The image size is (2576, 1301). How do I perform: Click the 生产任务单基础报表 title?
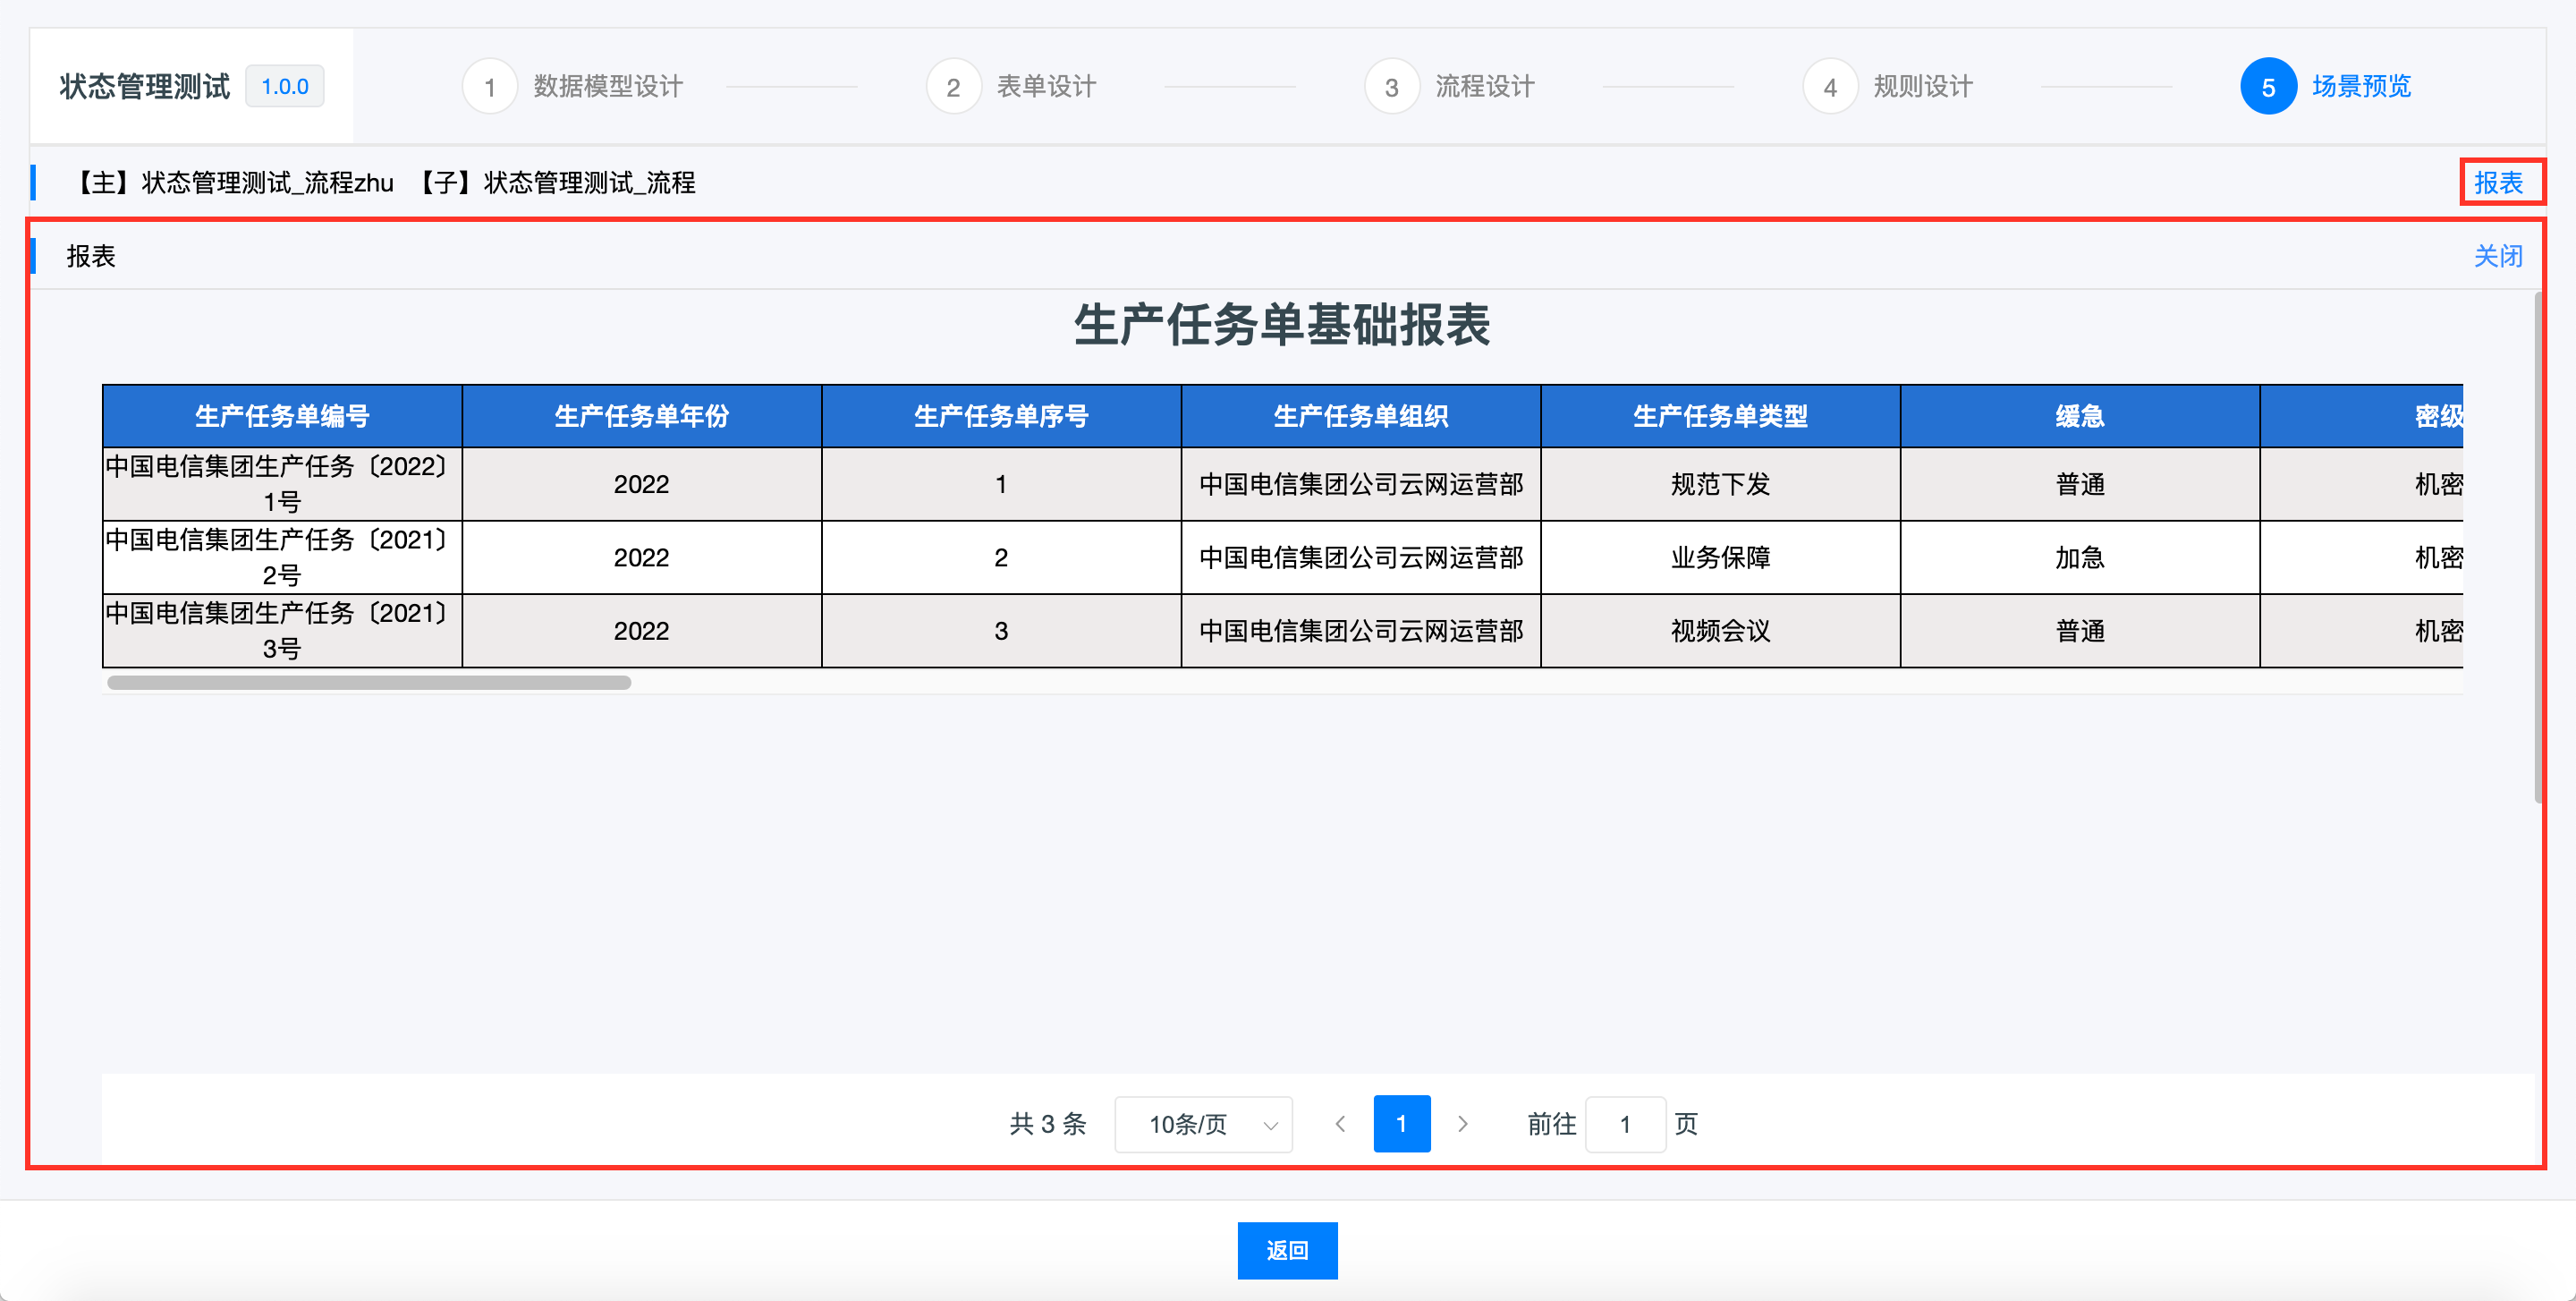[1282, 325]
